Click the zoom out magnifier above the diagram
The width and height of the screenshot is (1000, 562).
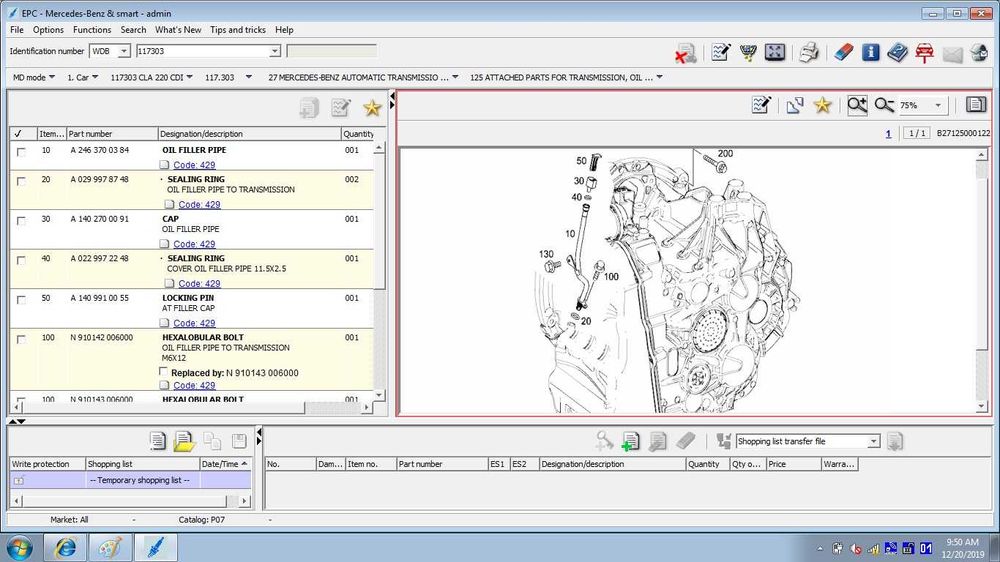[883, 105]
